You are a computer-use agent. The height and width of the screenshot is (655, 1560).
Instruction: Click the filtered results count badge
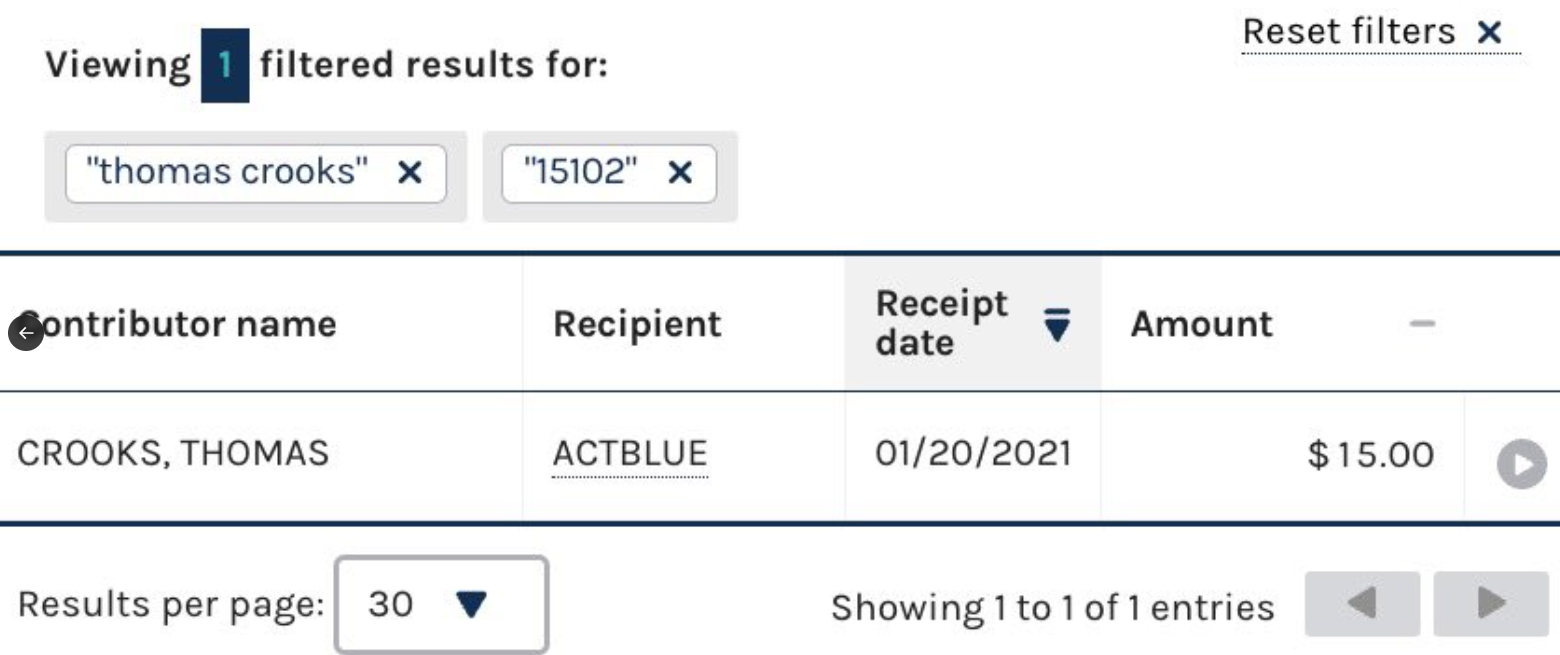[225, 66]
